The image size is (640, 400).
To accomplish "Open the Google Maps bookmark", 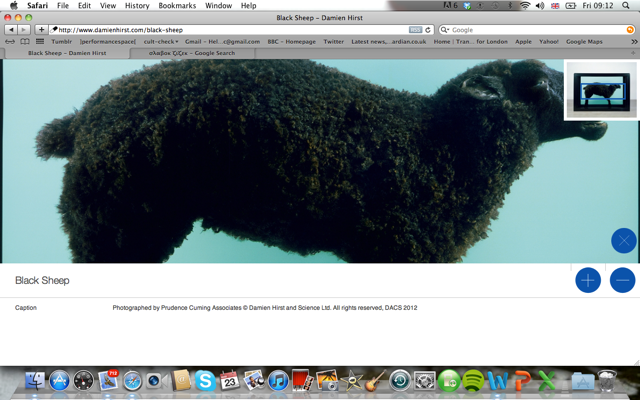I will (x=584, y=42).
